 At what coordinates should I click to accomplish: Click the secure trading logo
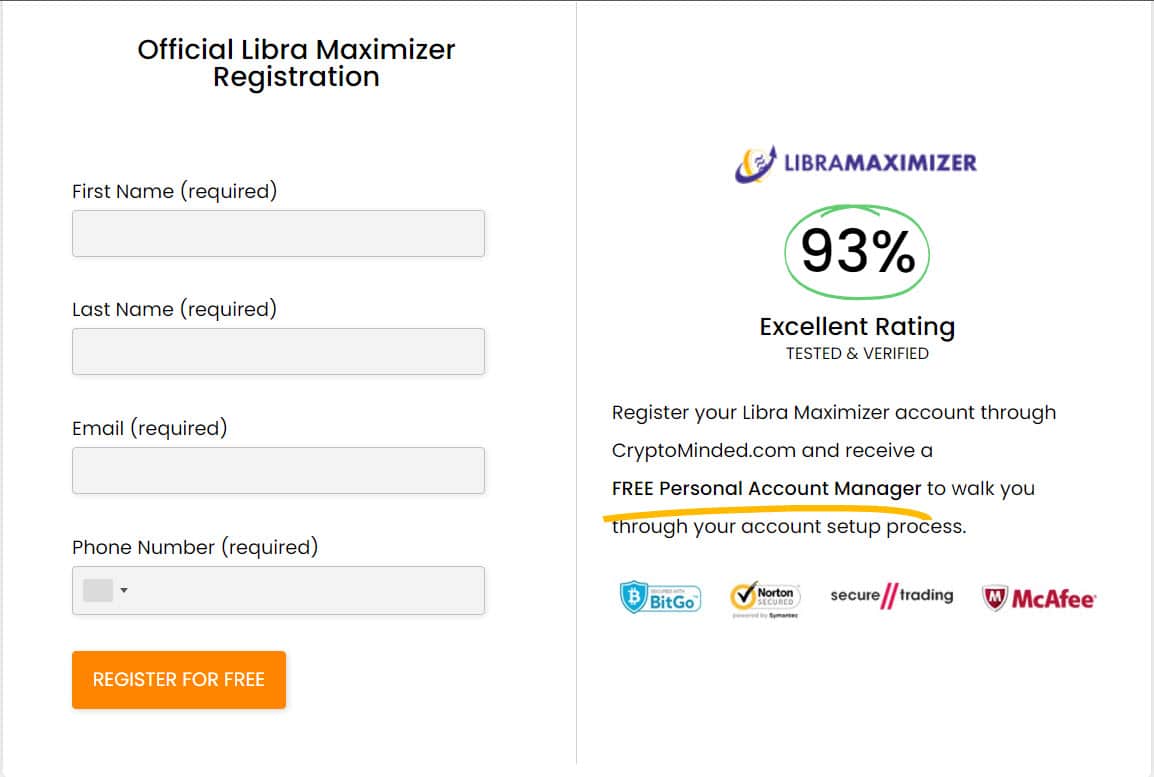pos(891,595)
